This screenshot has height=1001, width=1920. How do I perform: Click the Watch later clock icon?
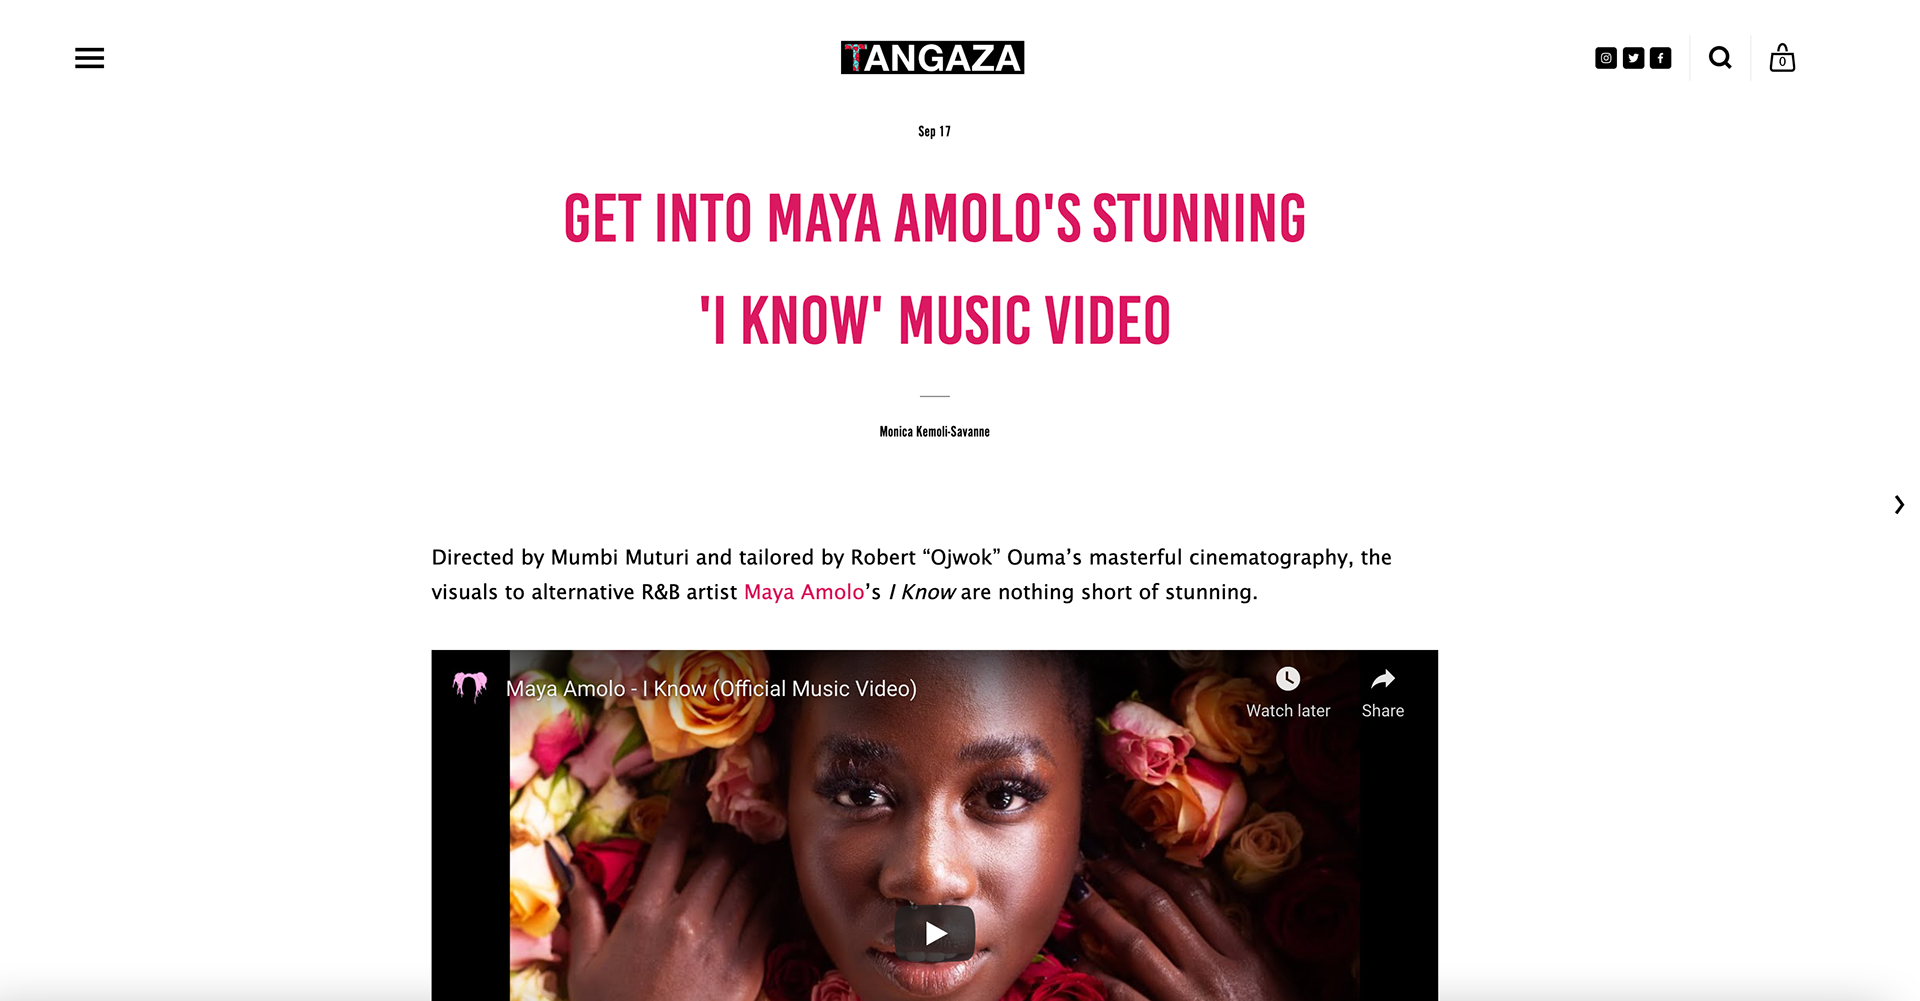[x=1288, y=679]
